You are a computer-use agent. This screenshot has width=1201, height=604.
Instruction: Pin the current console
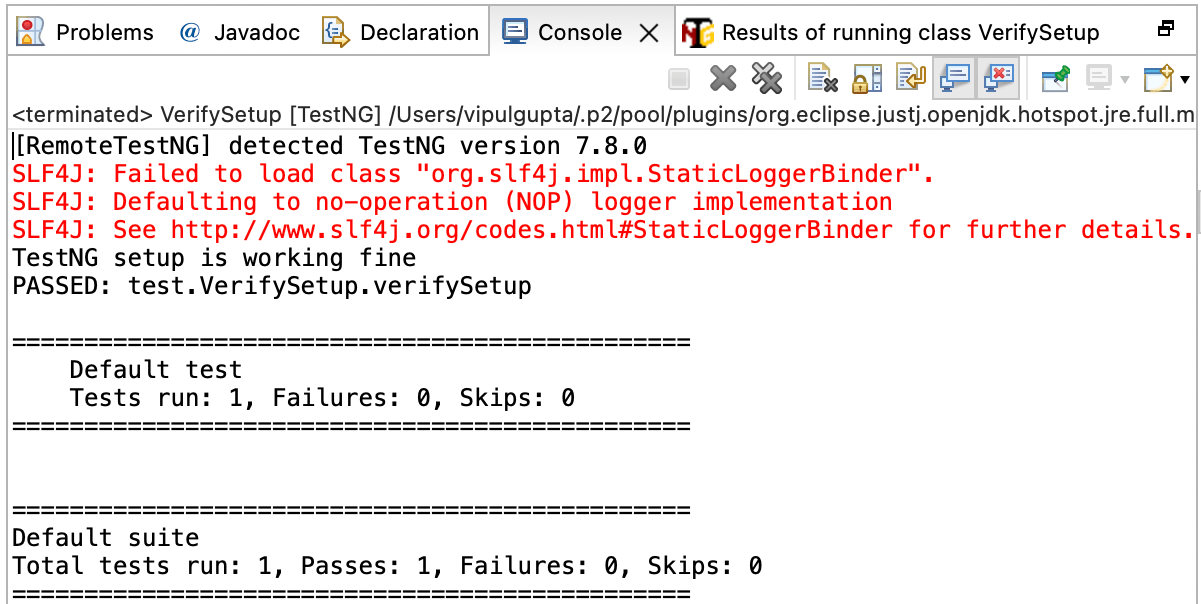pos(1055,78)
